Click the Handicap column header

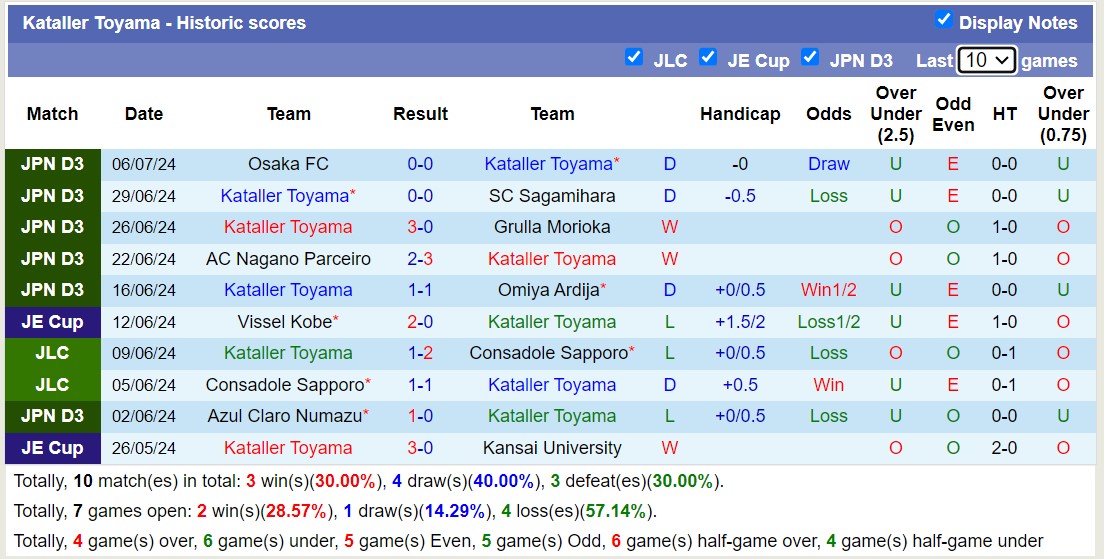tap(740, 114)
